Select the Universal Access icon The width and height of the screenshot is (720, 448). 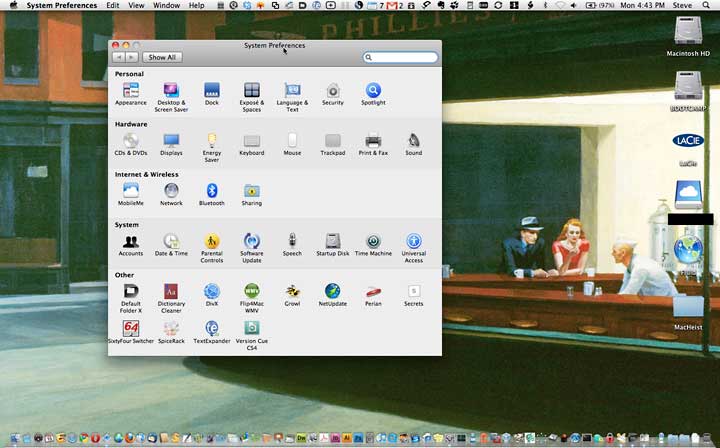tap(413, 242)
